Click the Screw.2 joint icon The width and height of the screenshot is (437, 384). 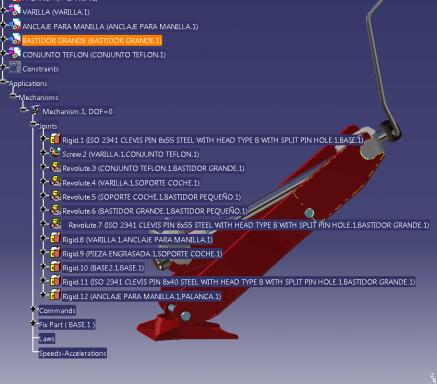coord(55,153)
